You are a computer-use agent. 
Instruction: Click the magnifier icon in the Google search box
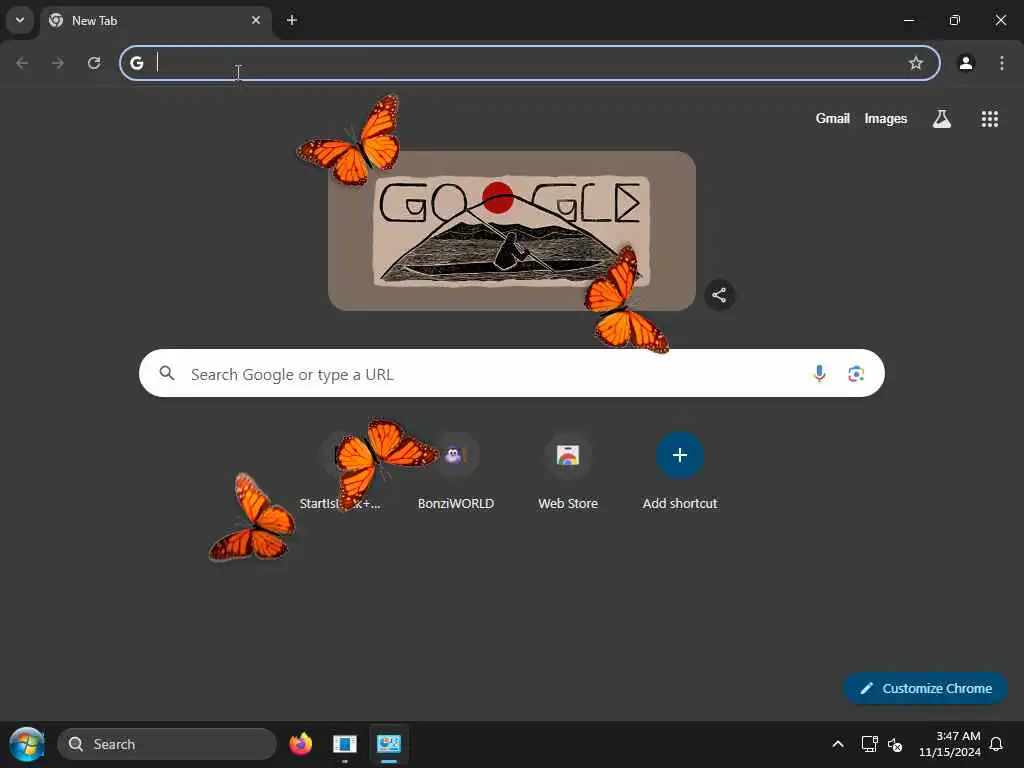click(167, 373)
